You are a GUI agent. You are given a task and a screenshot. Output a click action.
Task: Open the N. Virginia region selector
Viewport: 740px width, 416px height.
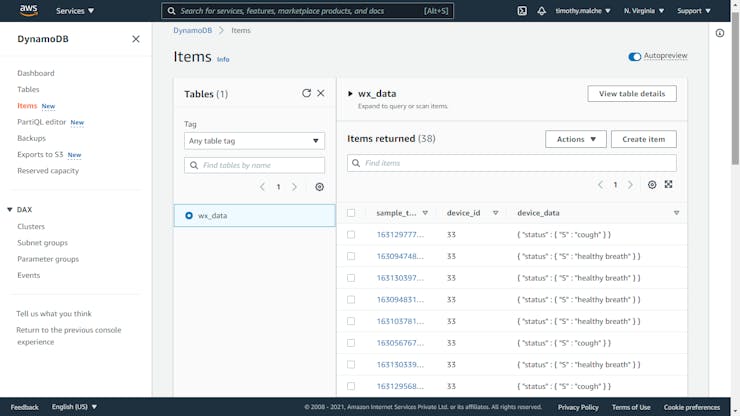coord(644,11)
